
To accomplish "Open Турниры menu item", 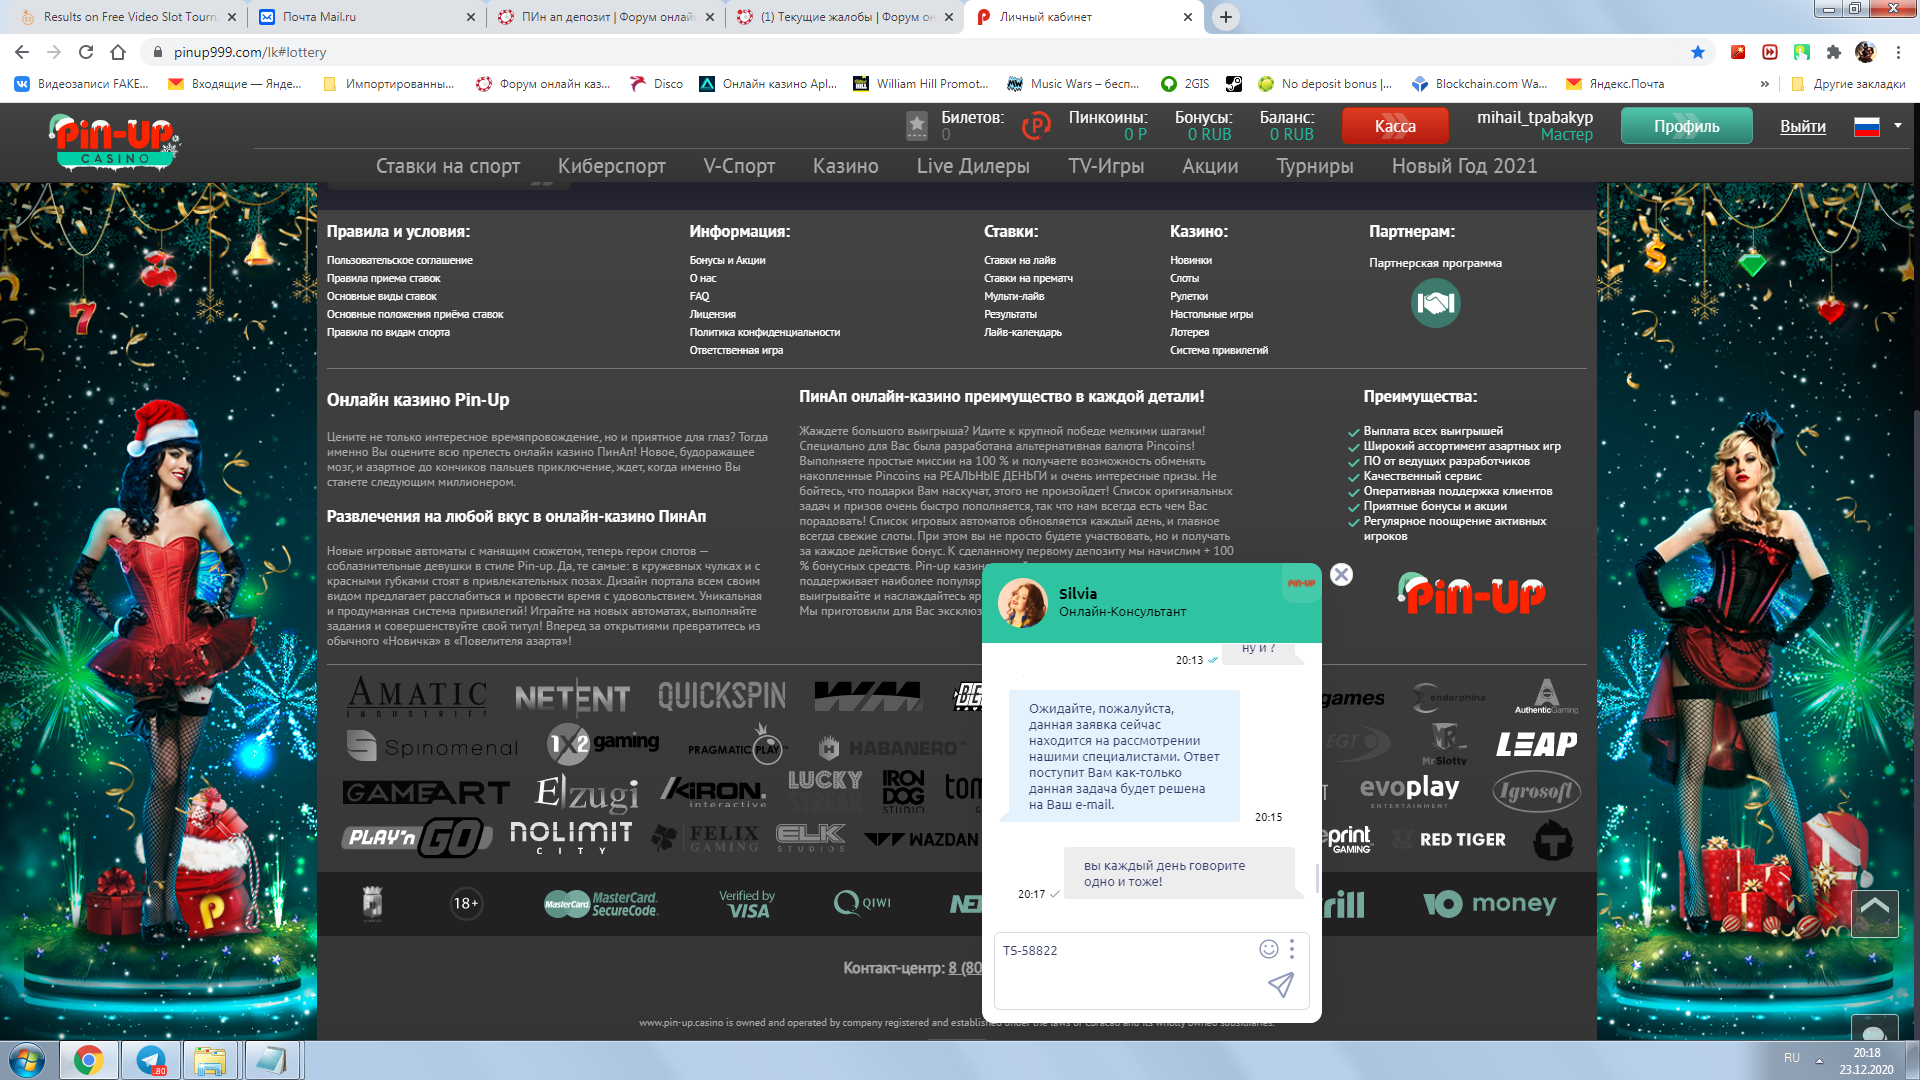I will click(1315, 166).
